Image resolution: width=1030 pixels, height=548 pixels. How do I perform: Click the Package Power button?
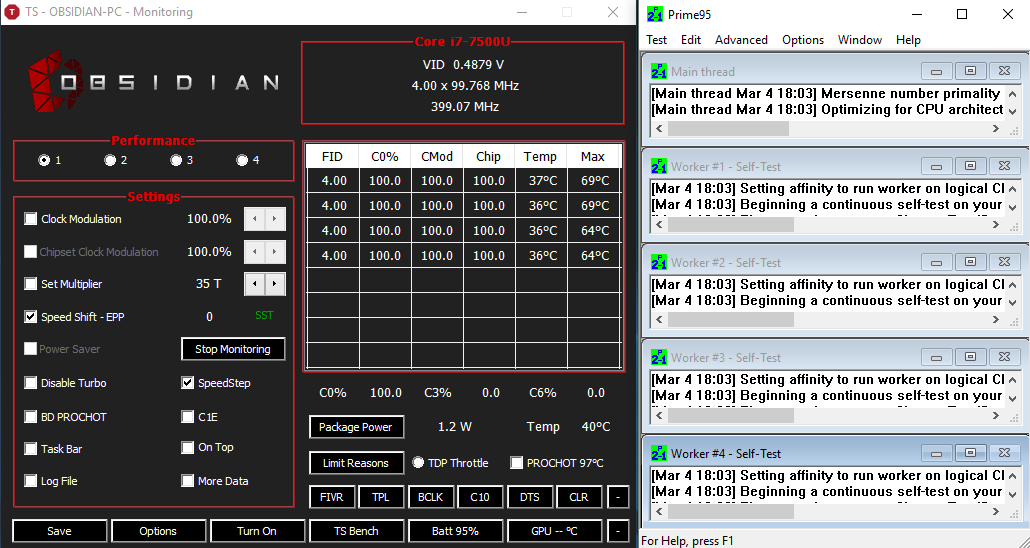(355, 427)
